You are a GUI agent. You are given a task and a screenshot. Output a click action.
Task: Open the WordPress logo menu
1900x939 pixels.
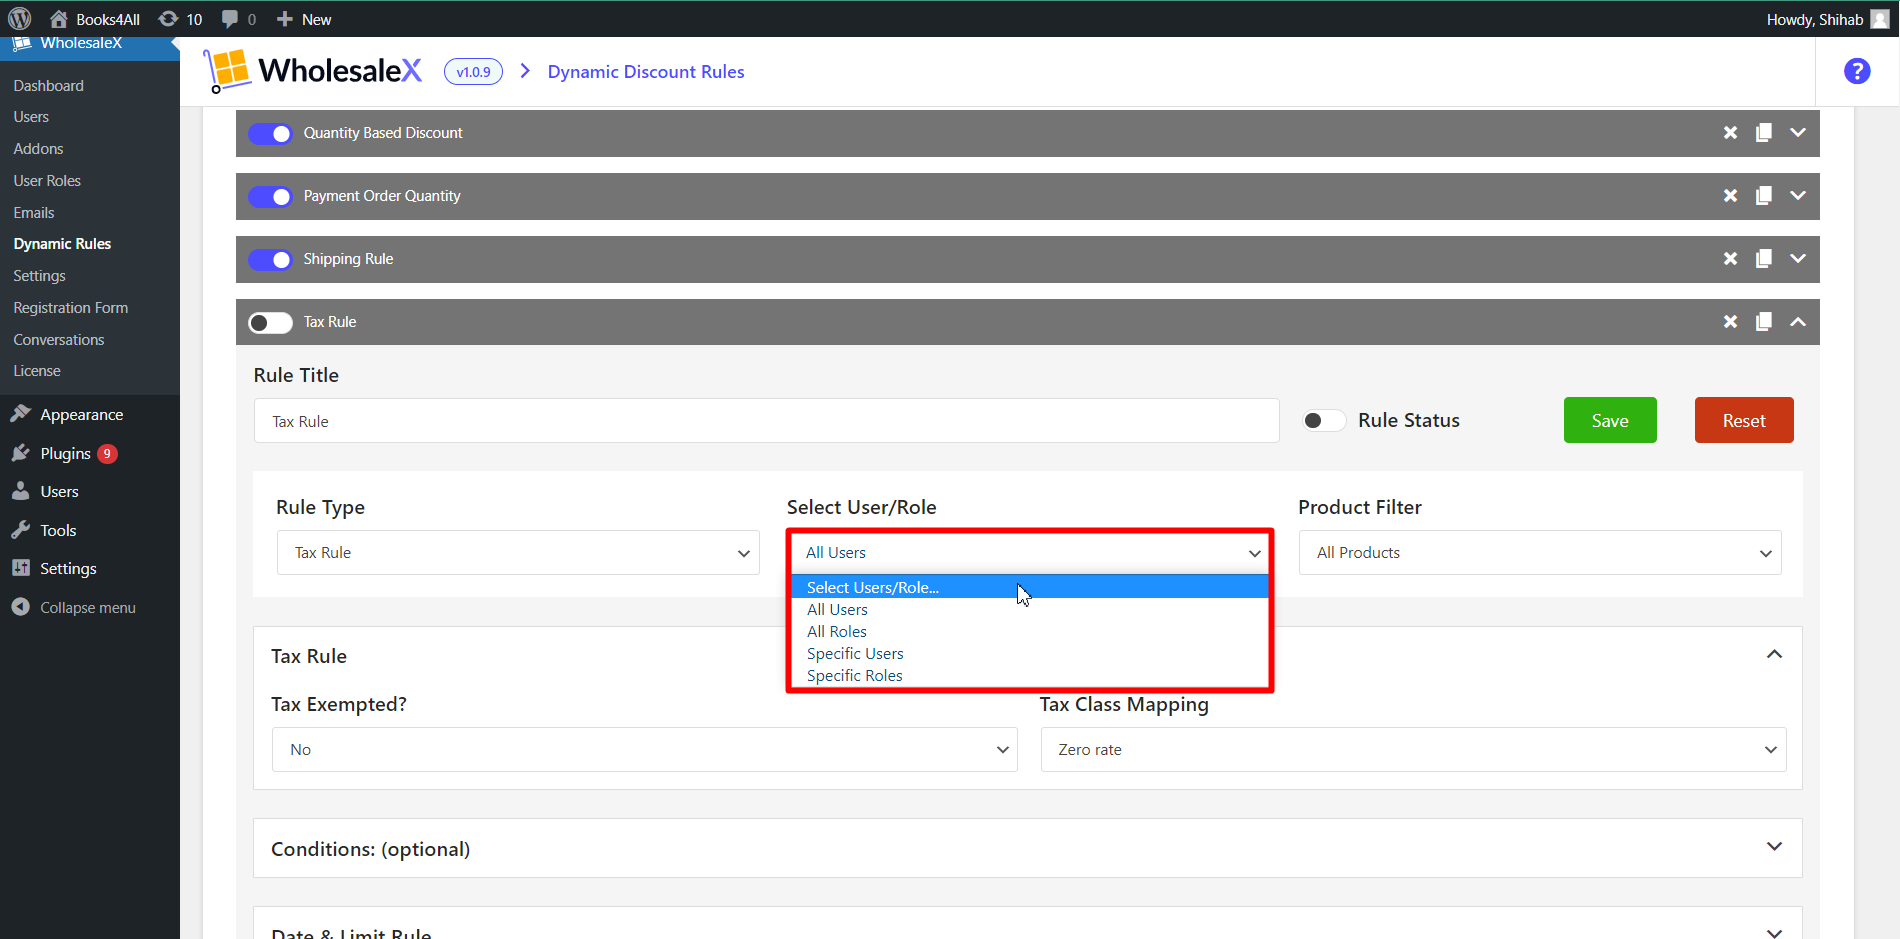click(x=20, y=19)
